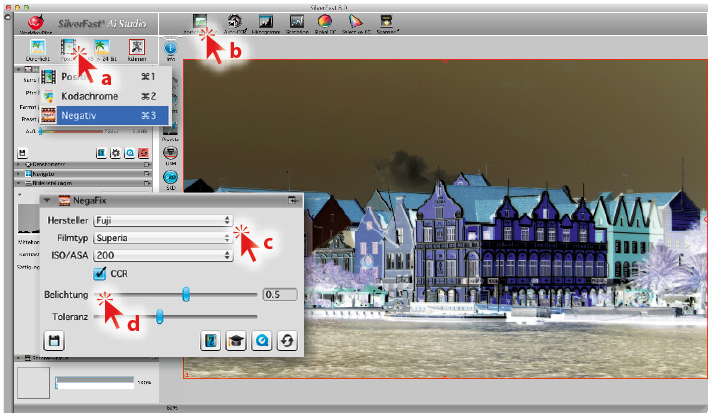Open the Selective CC tool

(x=356, y=20)
